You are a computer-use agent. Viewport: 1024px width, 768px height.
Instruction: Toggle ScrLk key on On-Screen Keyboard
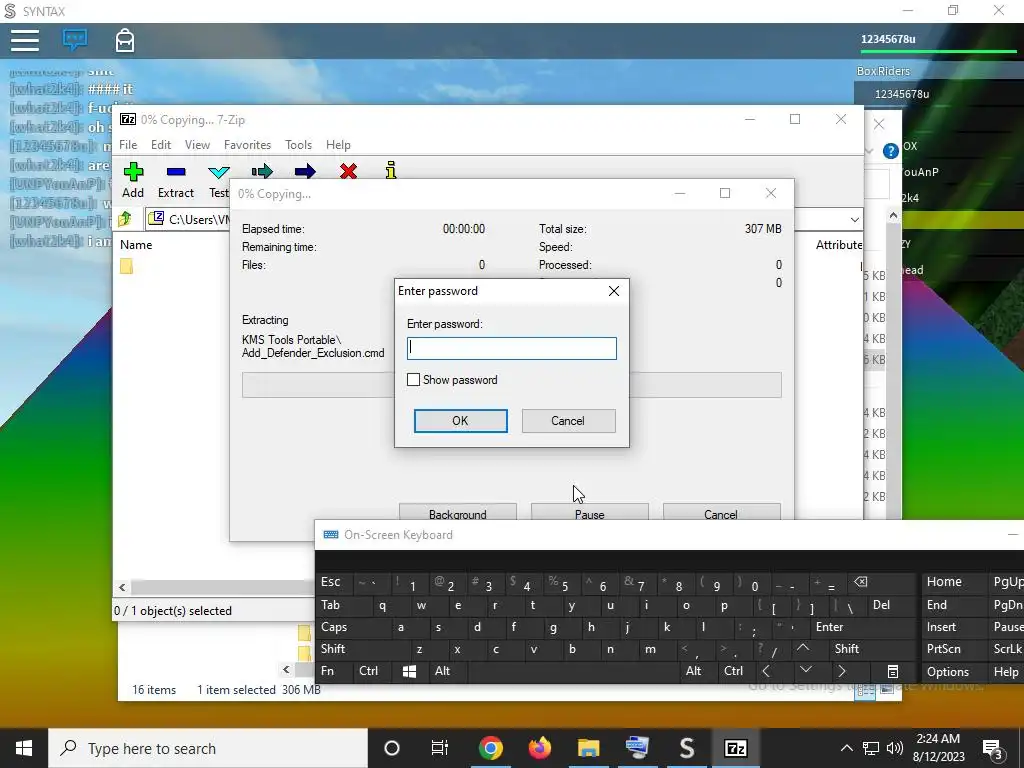(1007, 649)
